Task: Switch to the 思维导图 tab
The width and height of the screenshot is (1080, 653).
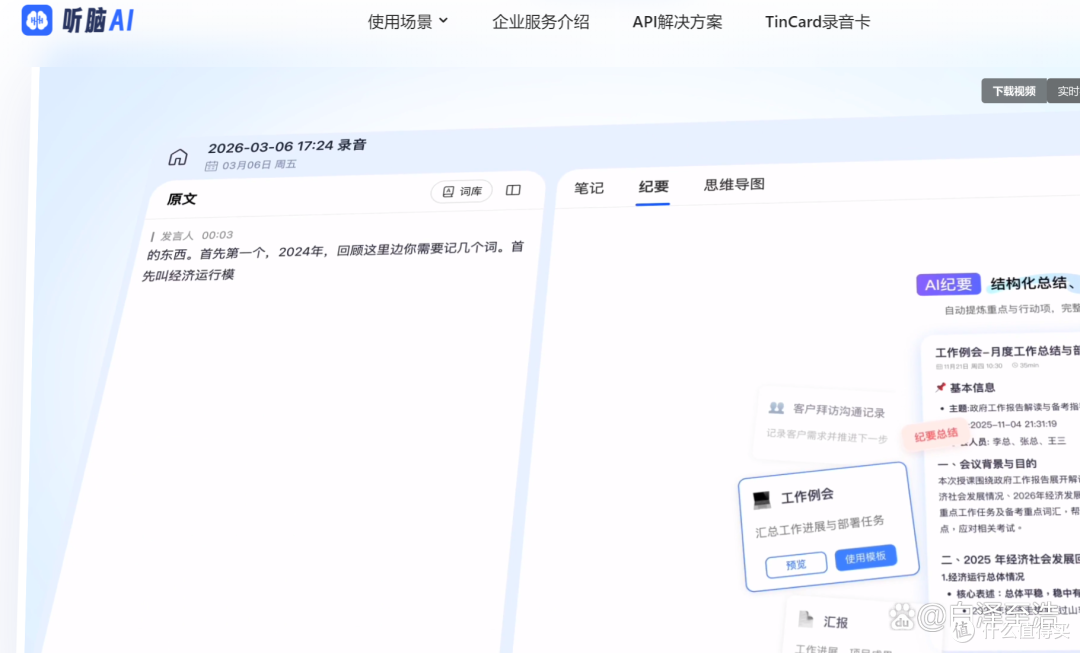Action: pos(734,185)
